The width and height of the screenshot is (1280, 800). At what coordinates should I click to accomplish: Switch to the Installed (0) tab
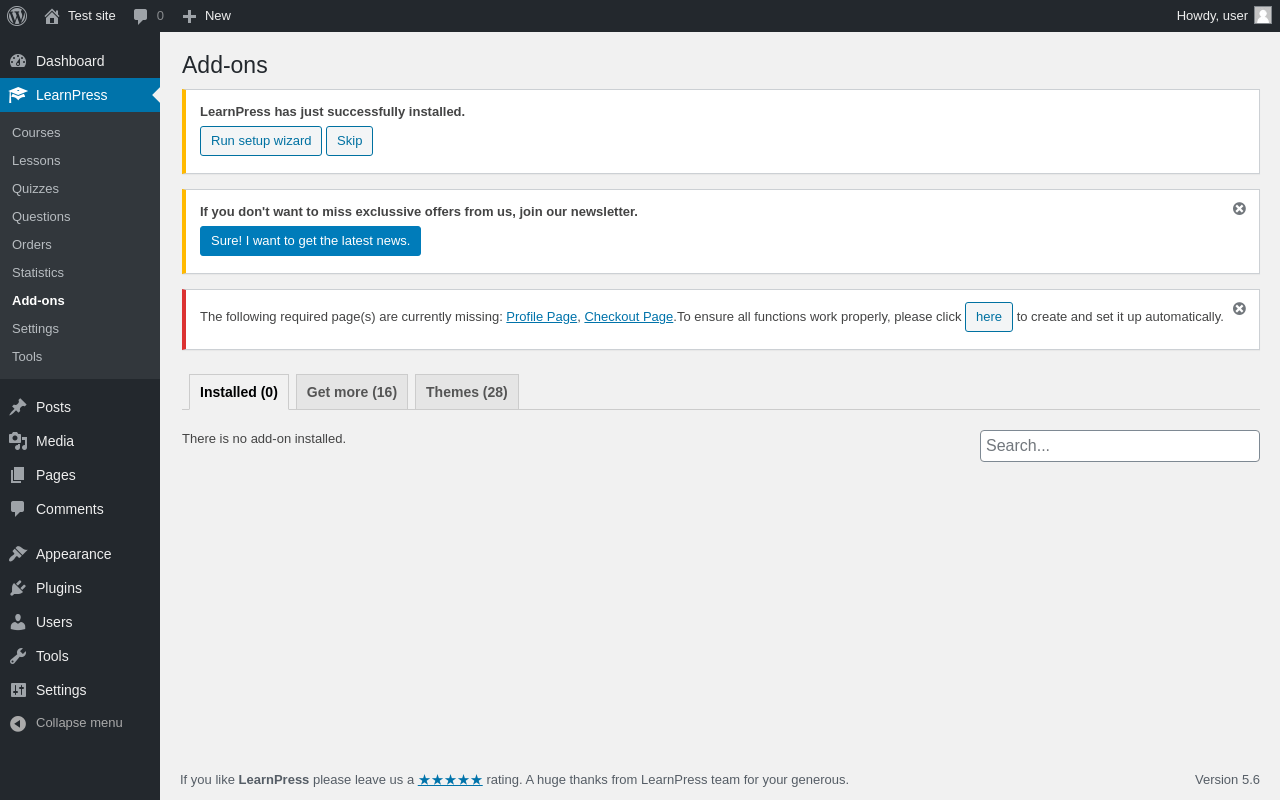(239, 392)
